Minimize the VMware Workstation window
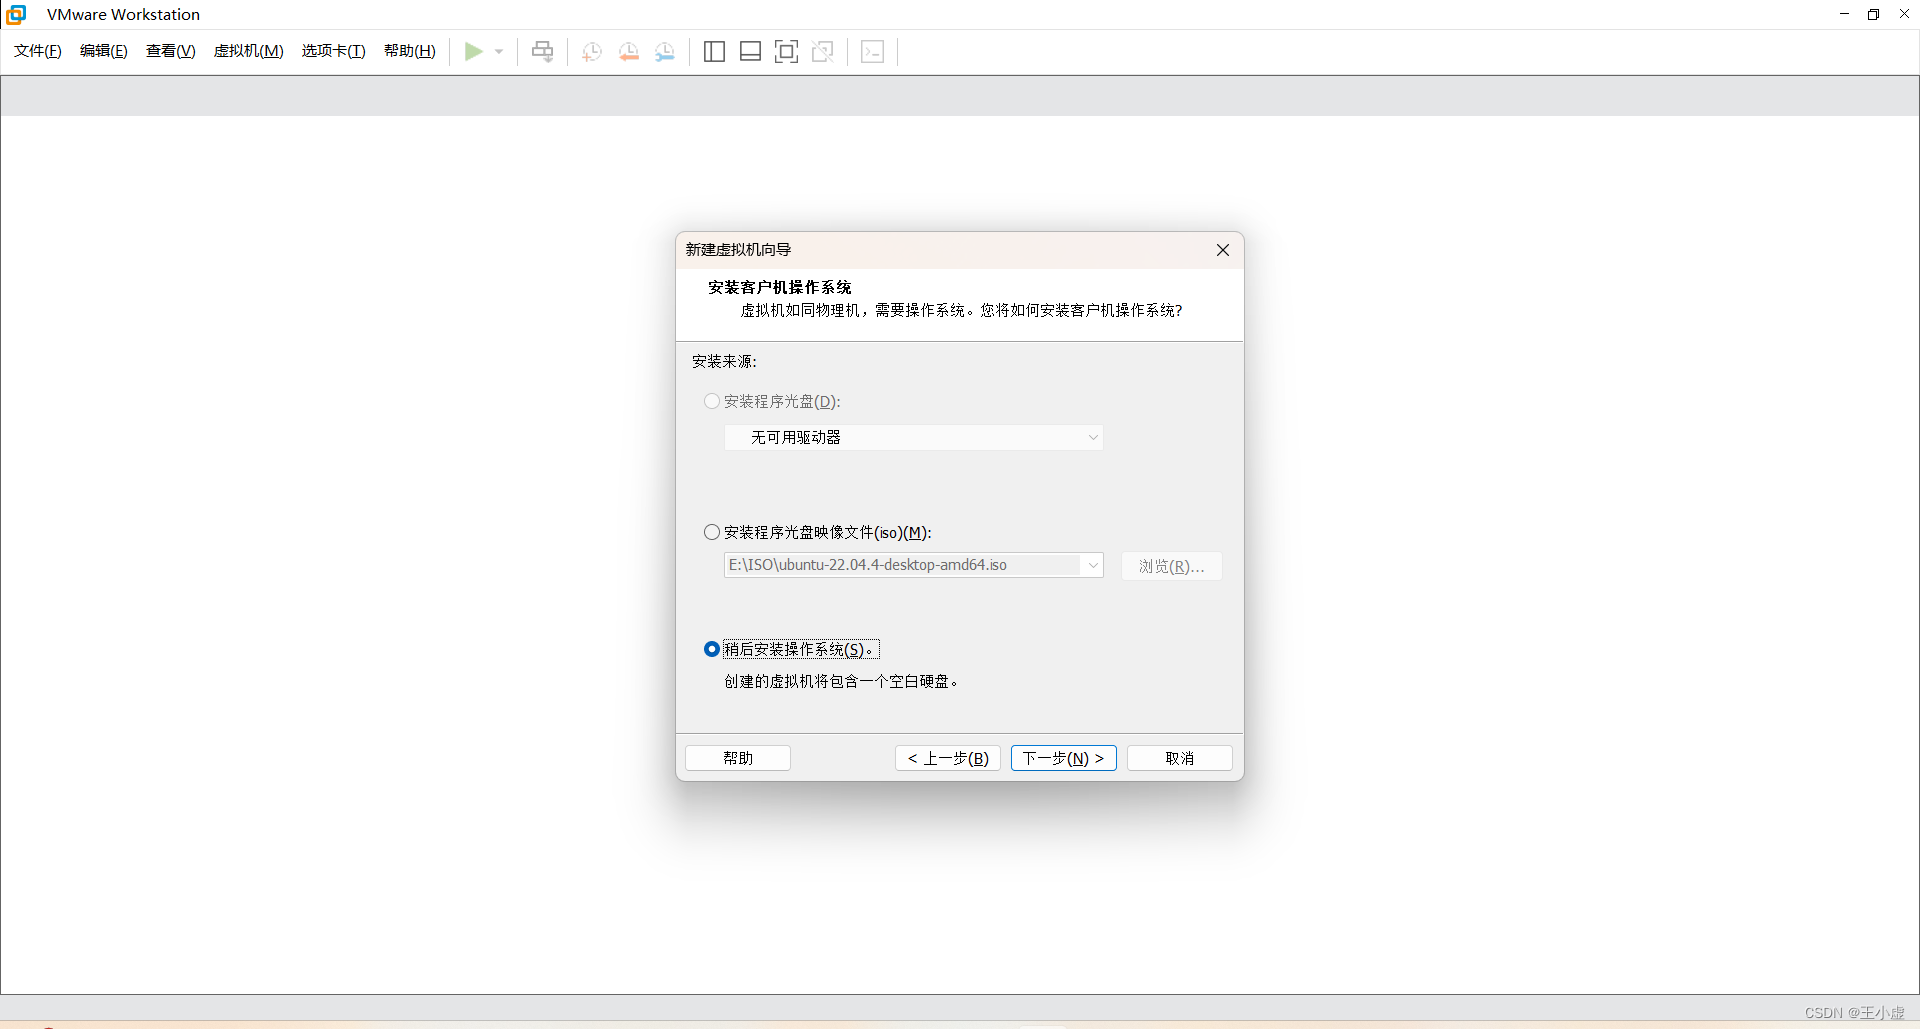This screenshot has width=1920, height=1029. coord(1844,14)
